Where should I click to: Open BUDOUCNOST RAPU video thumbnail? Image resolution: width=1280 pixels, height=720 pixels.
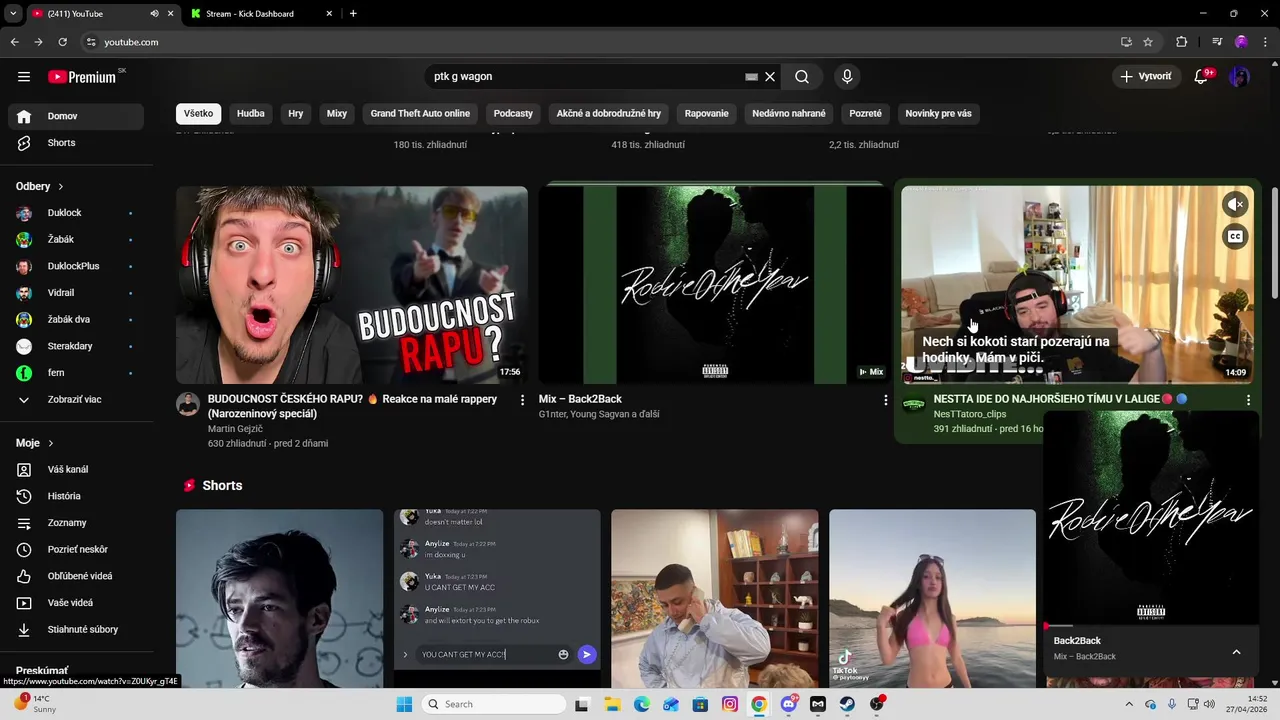point(352,285)
